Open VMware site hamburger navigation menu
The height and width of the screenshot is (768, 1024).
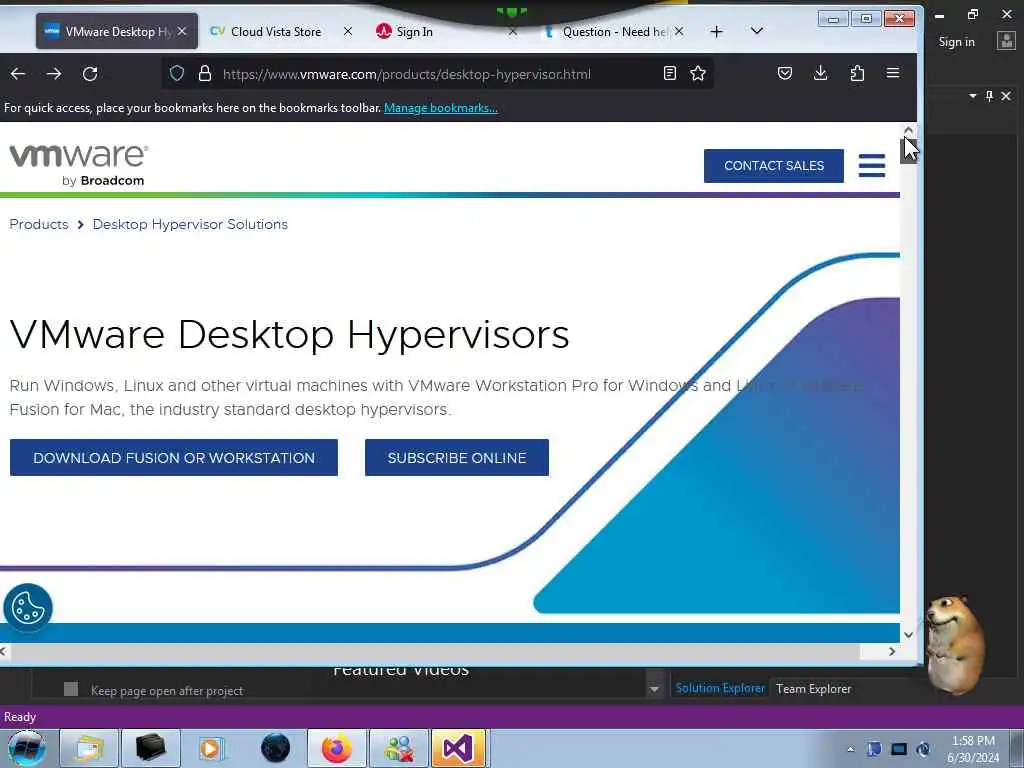[x=872, y=165]
